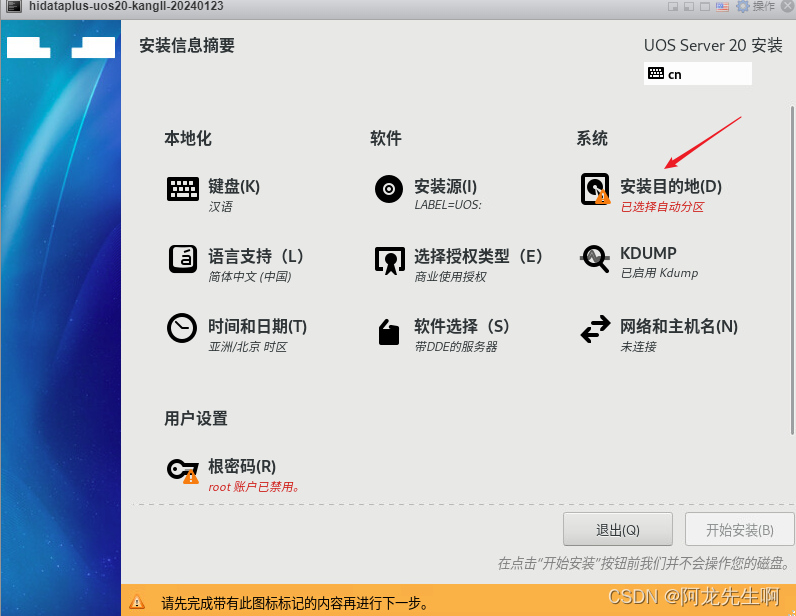The width and height of the screenshot is (796, 616).
Task: Click the orange bar message 请先完成带有此图标标记的内容
Action: point(295,603)
